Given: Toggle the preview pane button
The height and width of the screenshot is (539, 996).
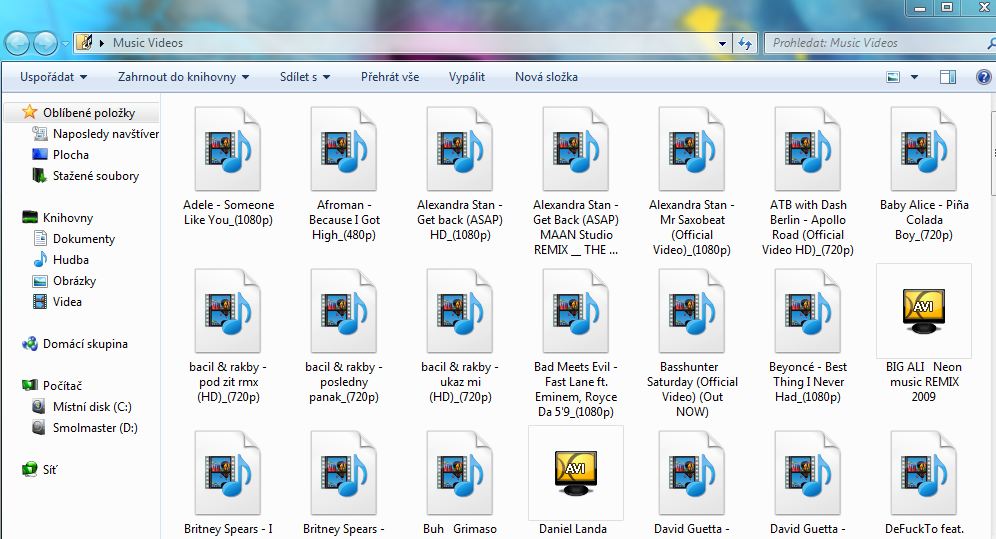Looking at the screenshot, I should click(x=948, y=77).
